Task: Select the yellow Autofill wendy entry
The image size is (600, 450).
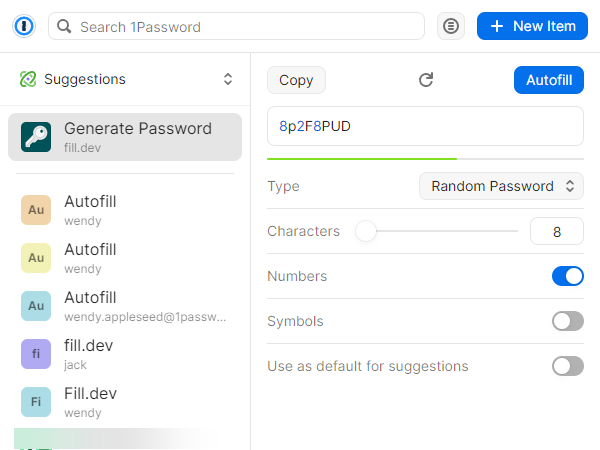Action: pos(125,258)
